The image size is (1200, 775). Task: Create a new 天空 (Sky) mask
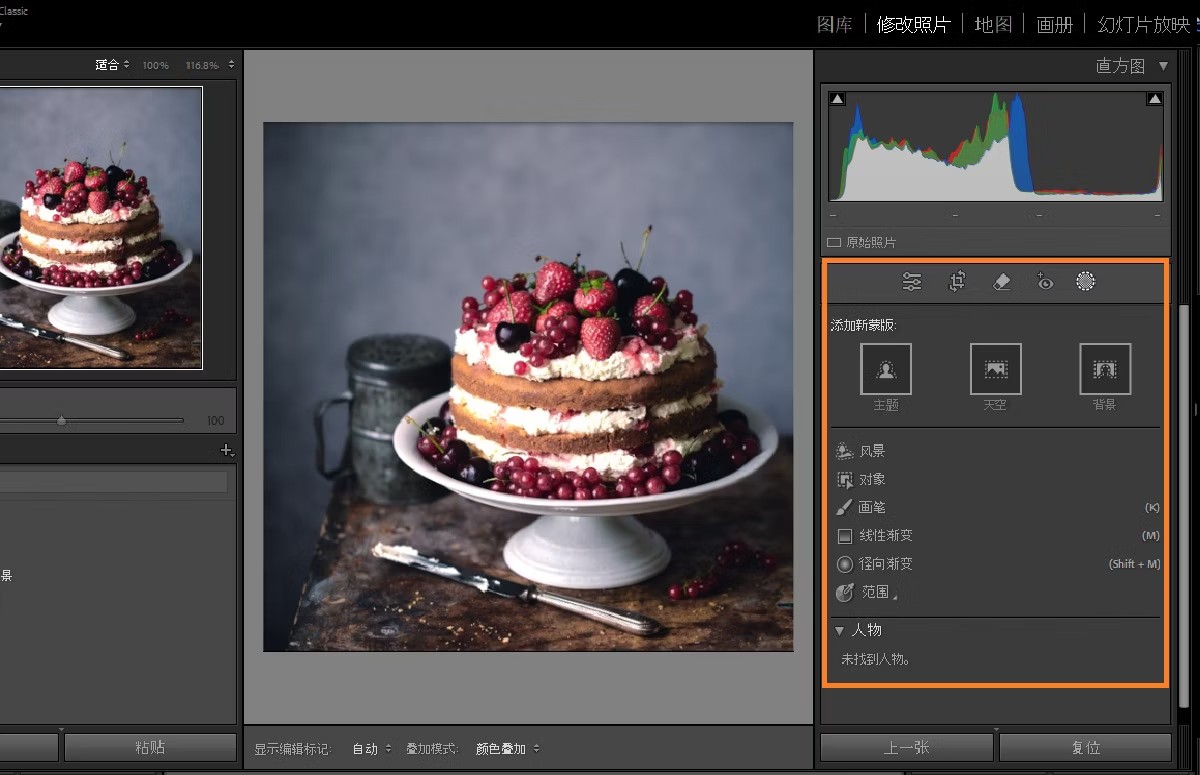995,369
